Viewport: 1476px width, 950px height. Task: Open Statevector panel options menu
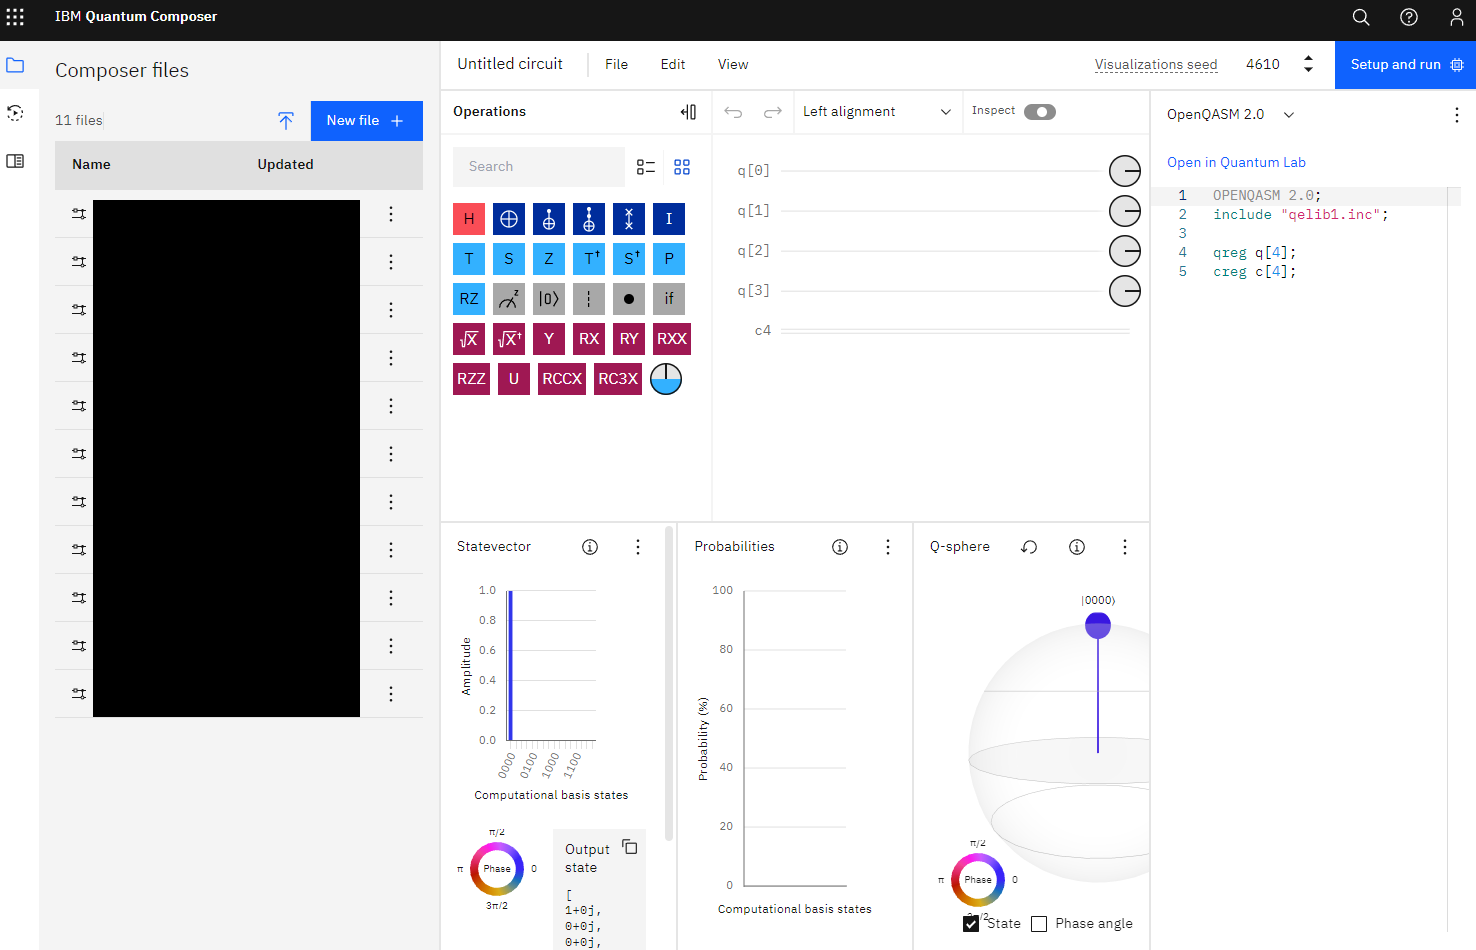pos(638,547)
